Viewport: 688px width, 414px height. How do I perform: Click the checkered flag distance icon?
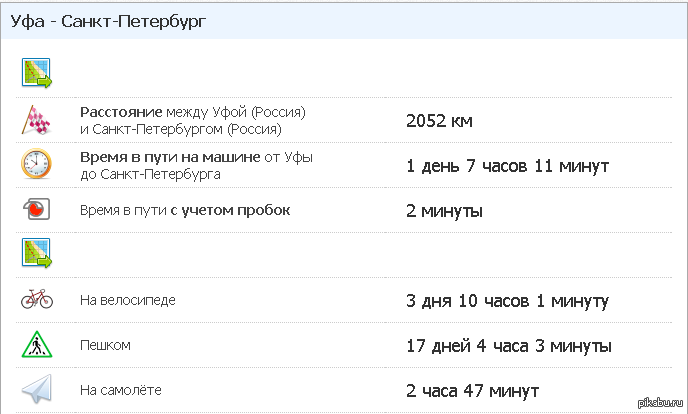(x=36, y=120)
